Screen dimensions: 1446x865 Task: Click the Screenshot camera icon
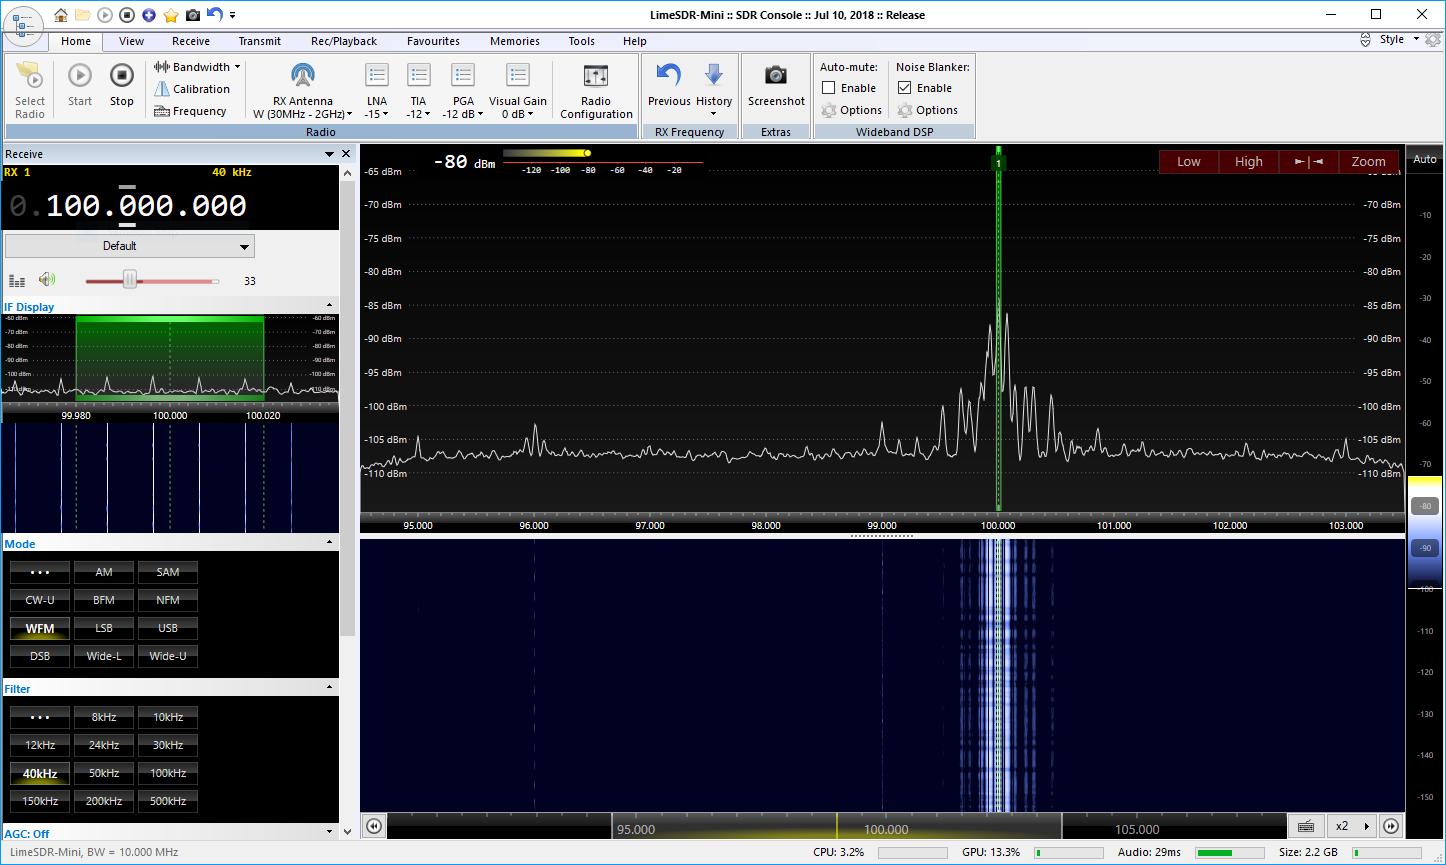776,76
